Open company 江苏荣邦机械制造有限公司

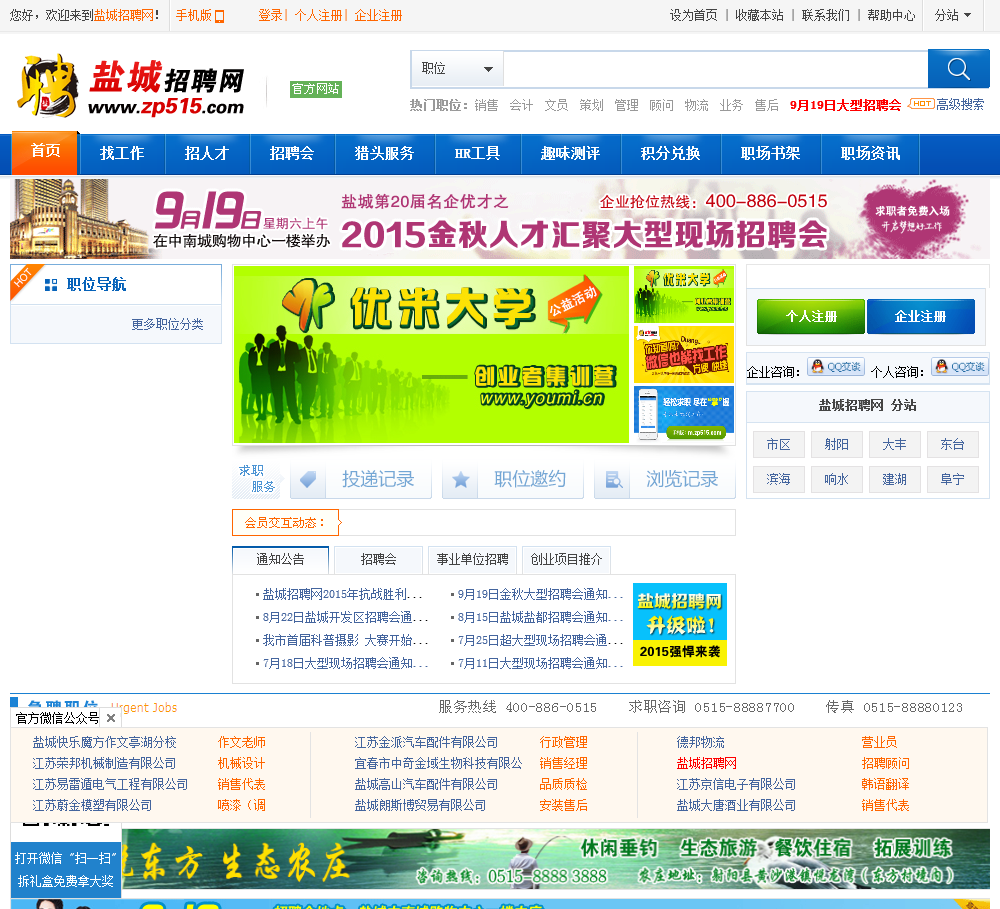[x=104, y=763]
